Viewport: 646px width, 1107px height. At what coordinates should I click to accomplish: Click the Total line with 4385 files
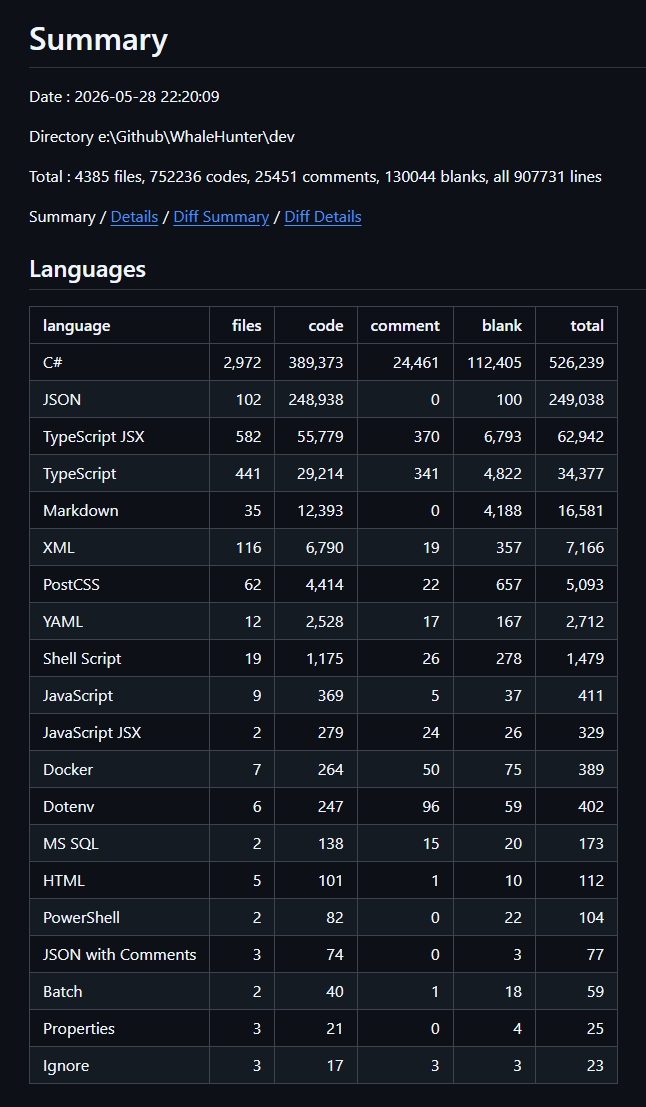point(316,176)
